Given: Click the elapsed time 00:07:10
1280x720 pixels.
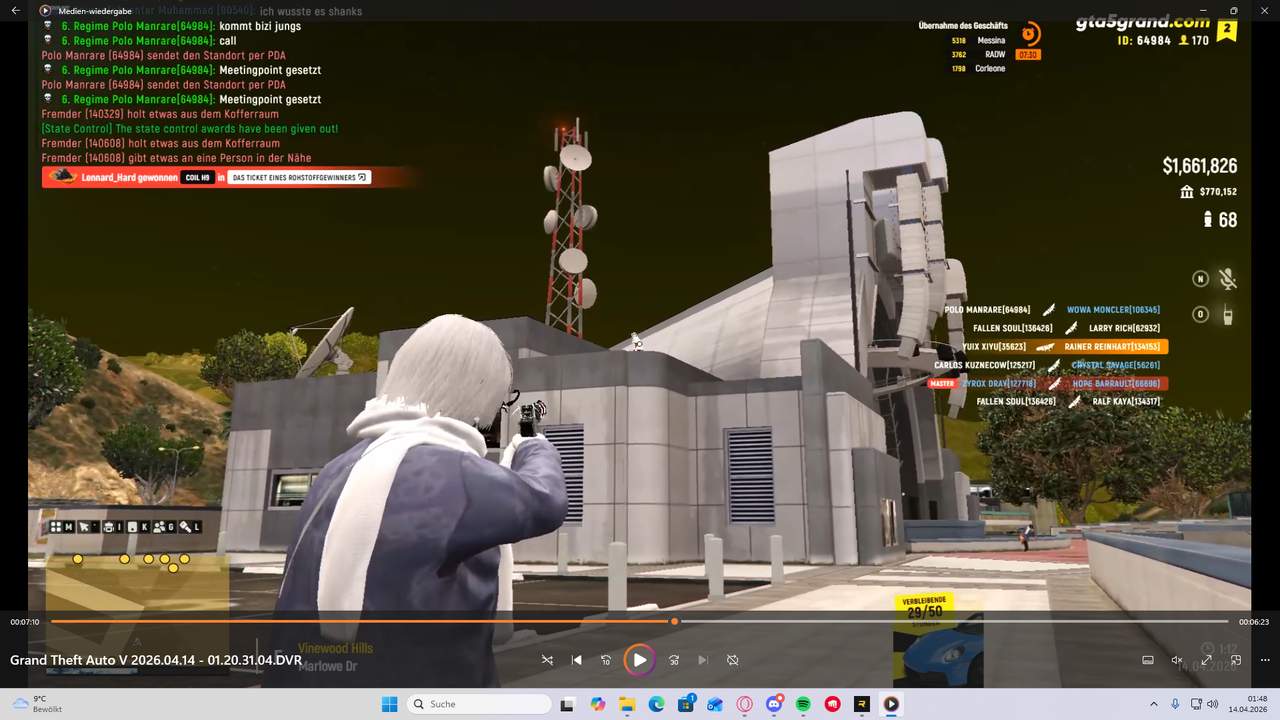Looking at the screenshot, I should [x=25, y=622].
